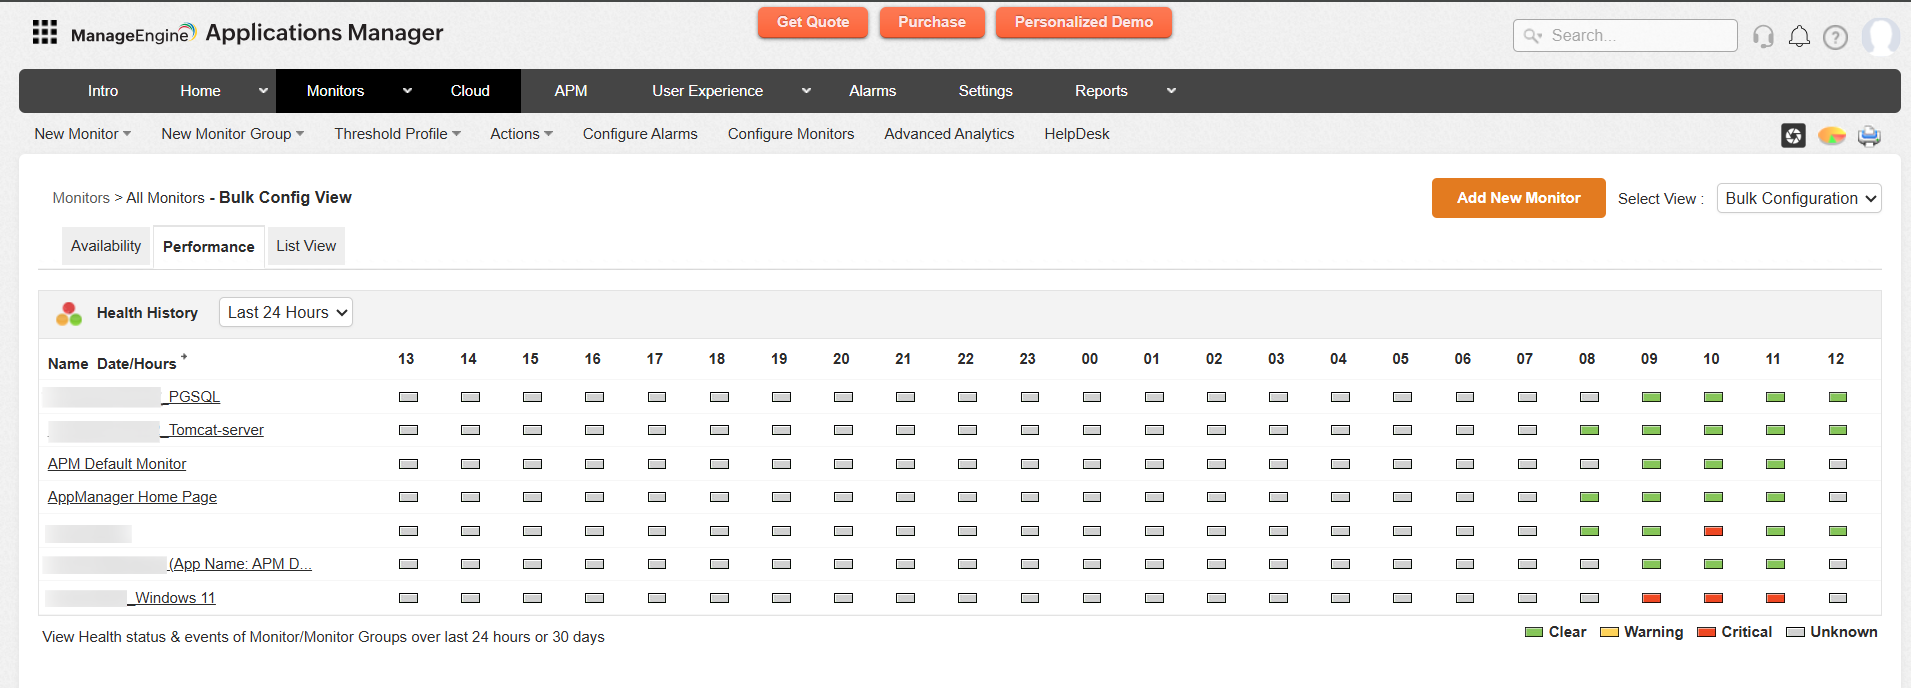Switch to the List View tab
The image size is (1911, 688).
(x=306, y=246)
